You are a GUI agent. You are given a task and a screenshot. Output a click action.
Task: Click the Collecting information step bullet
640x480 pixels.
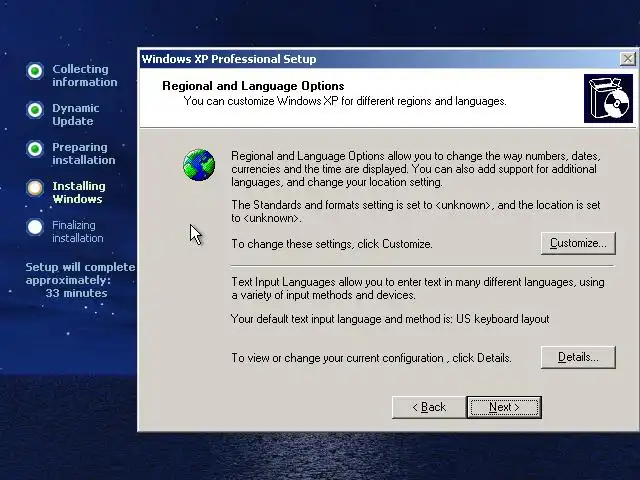[x=35, y=71]
